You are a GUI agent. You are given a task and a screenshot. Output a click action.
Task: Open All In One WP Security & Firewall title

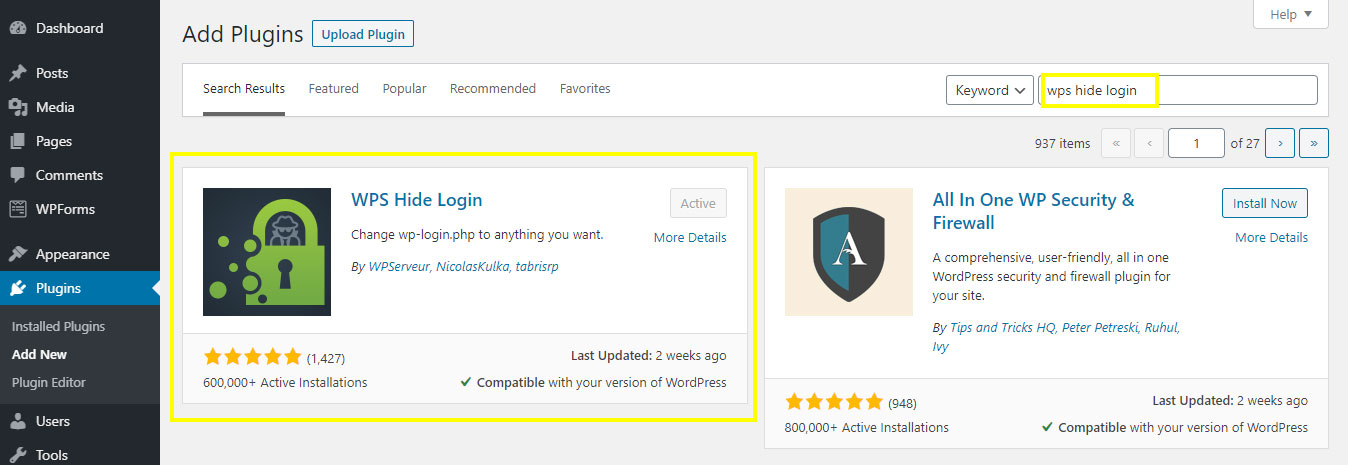[x=1034, y=211]
